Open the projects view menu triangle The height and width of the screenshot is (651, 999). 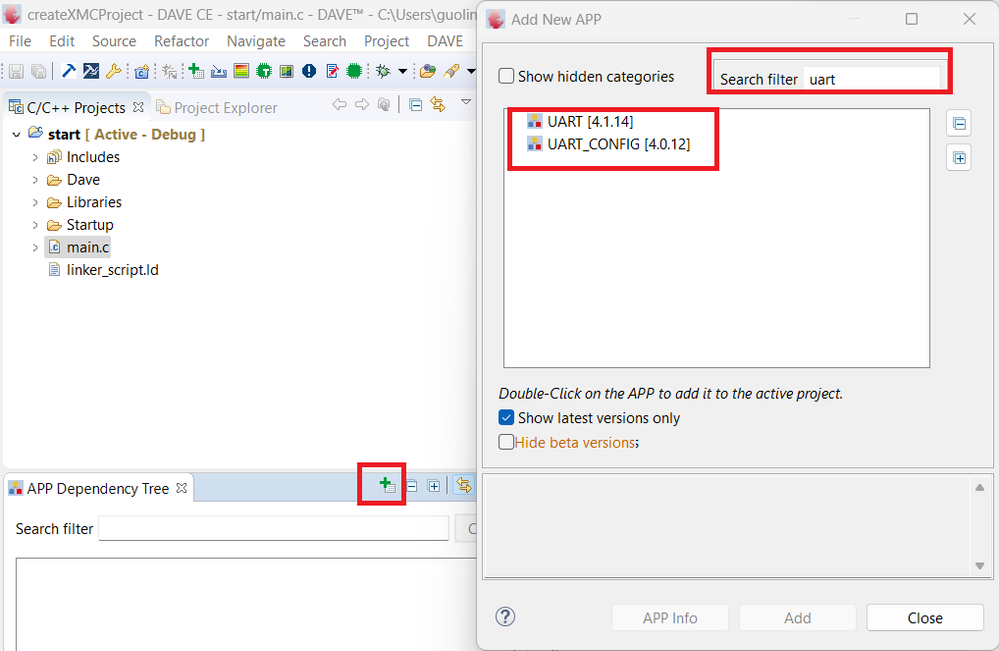pyautogui.click(x=466, y=102)
